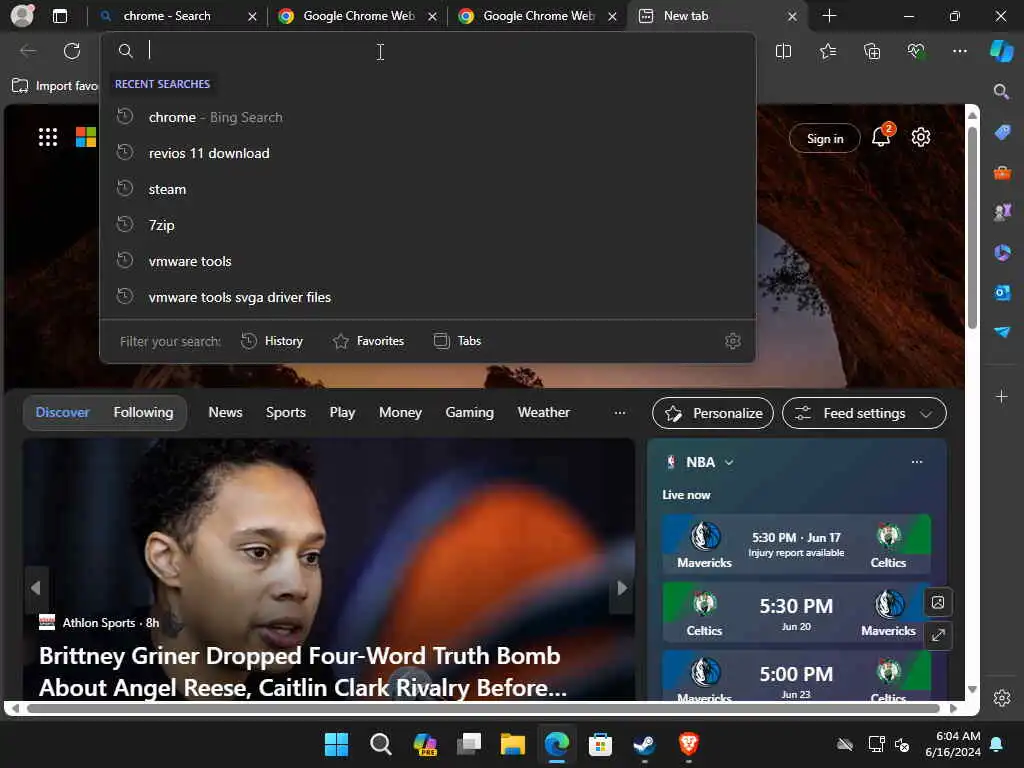Open Brave browser from the taskbar
Image resolution: width=1024 pixels, height=768 pixels.
point(688,744)
